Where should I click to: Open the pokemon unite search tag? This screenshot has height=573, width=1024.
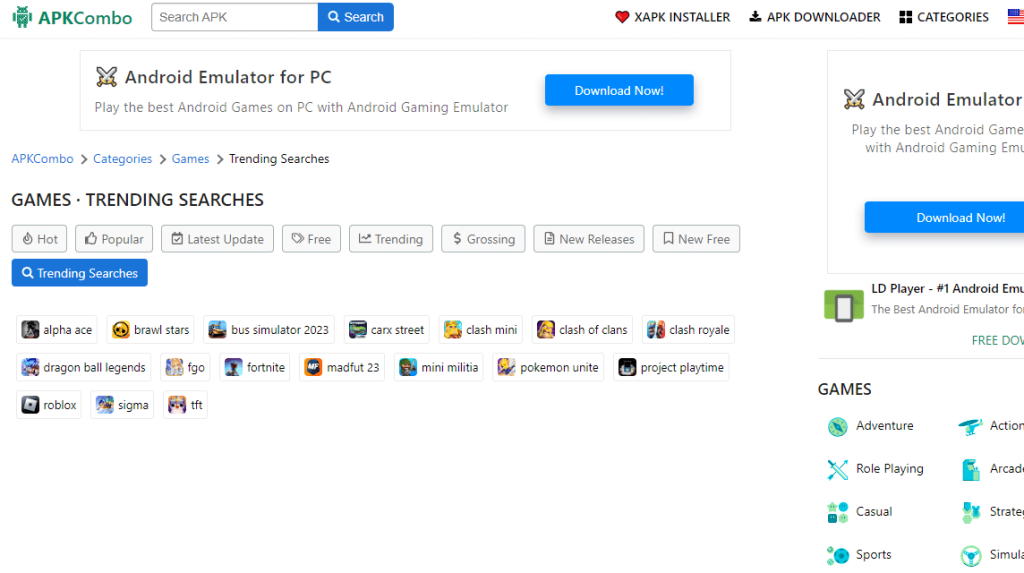coord(548,367)
